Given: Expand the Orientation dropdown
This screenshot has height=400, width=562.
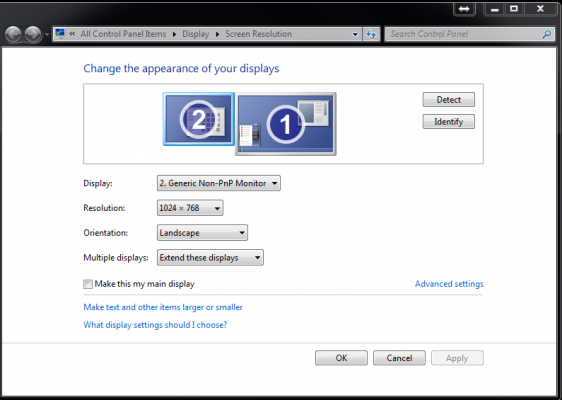Looking at the screenshot, I should (x=202, y=233).
